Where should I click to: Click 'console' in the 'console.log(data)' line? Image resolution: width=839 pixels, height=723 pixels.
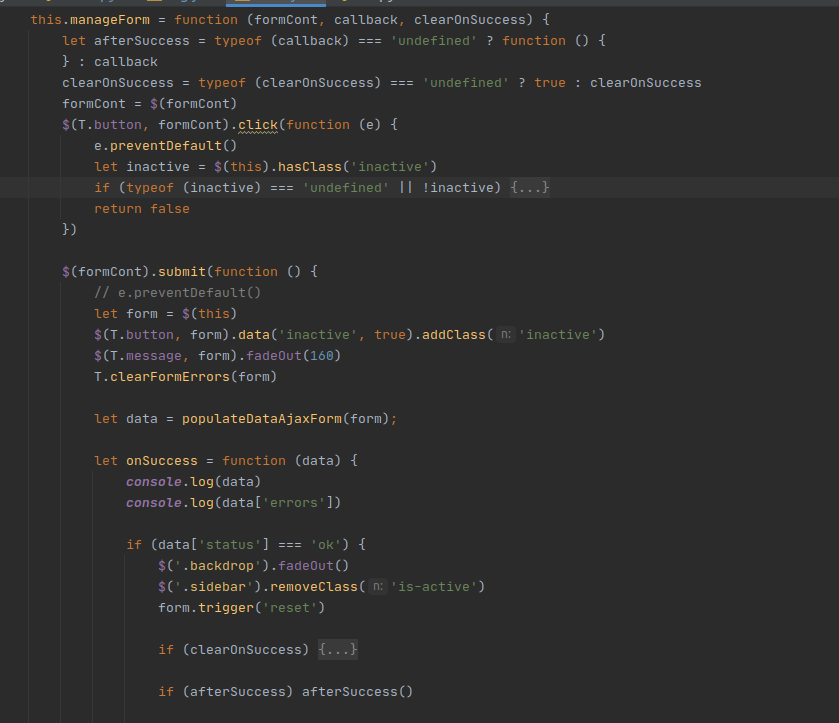(154, 482)
